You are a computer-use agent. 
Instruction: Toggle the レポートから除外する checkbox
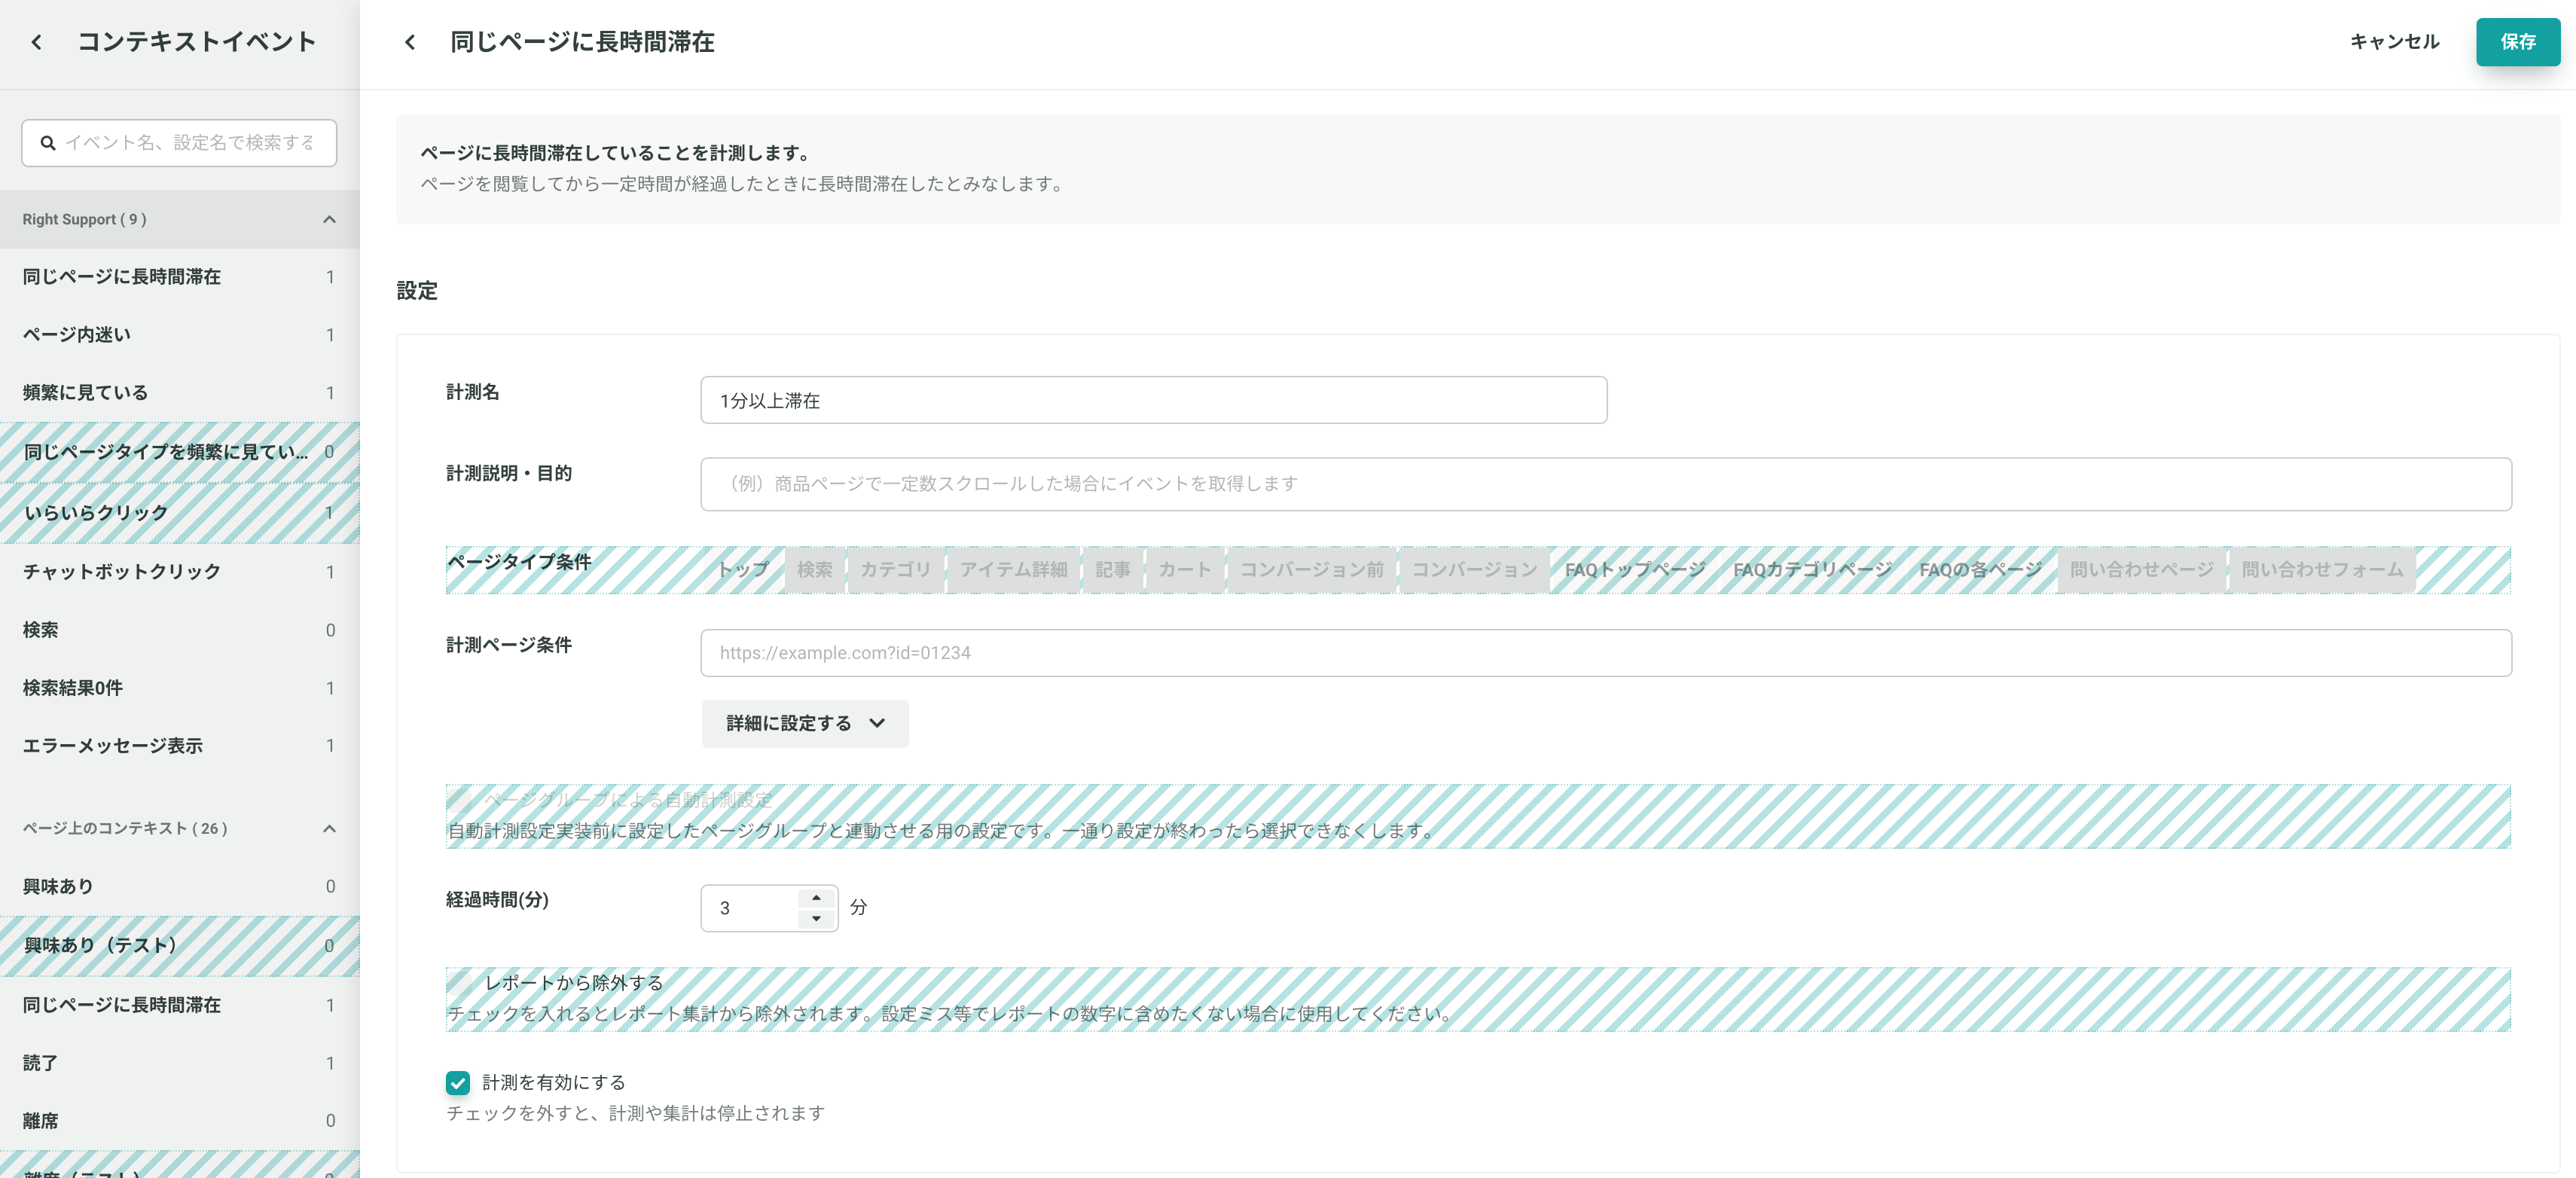460,982
